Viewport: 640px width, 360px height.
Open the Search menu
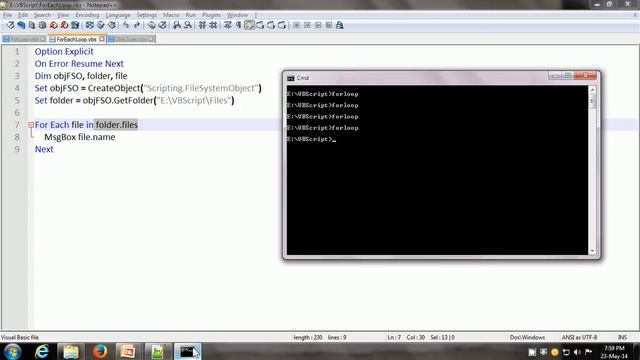42,15
